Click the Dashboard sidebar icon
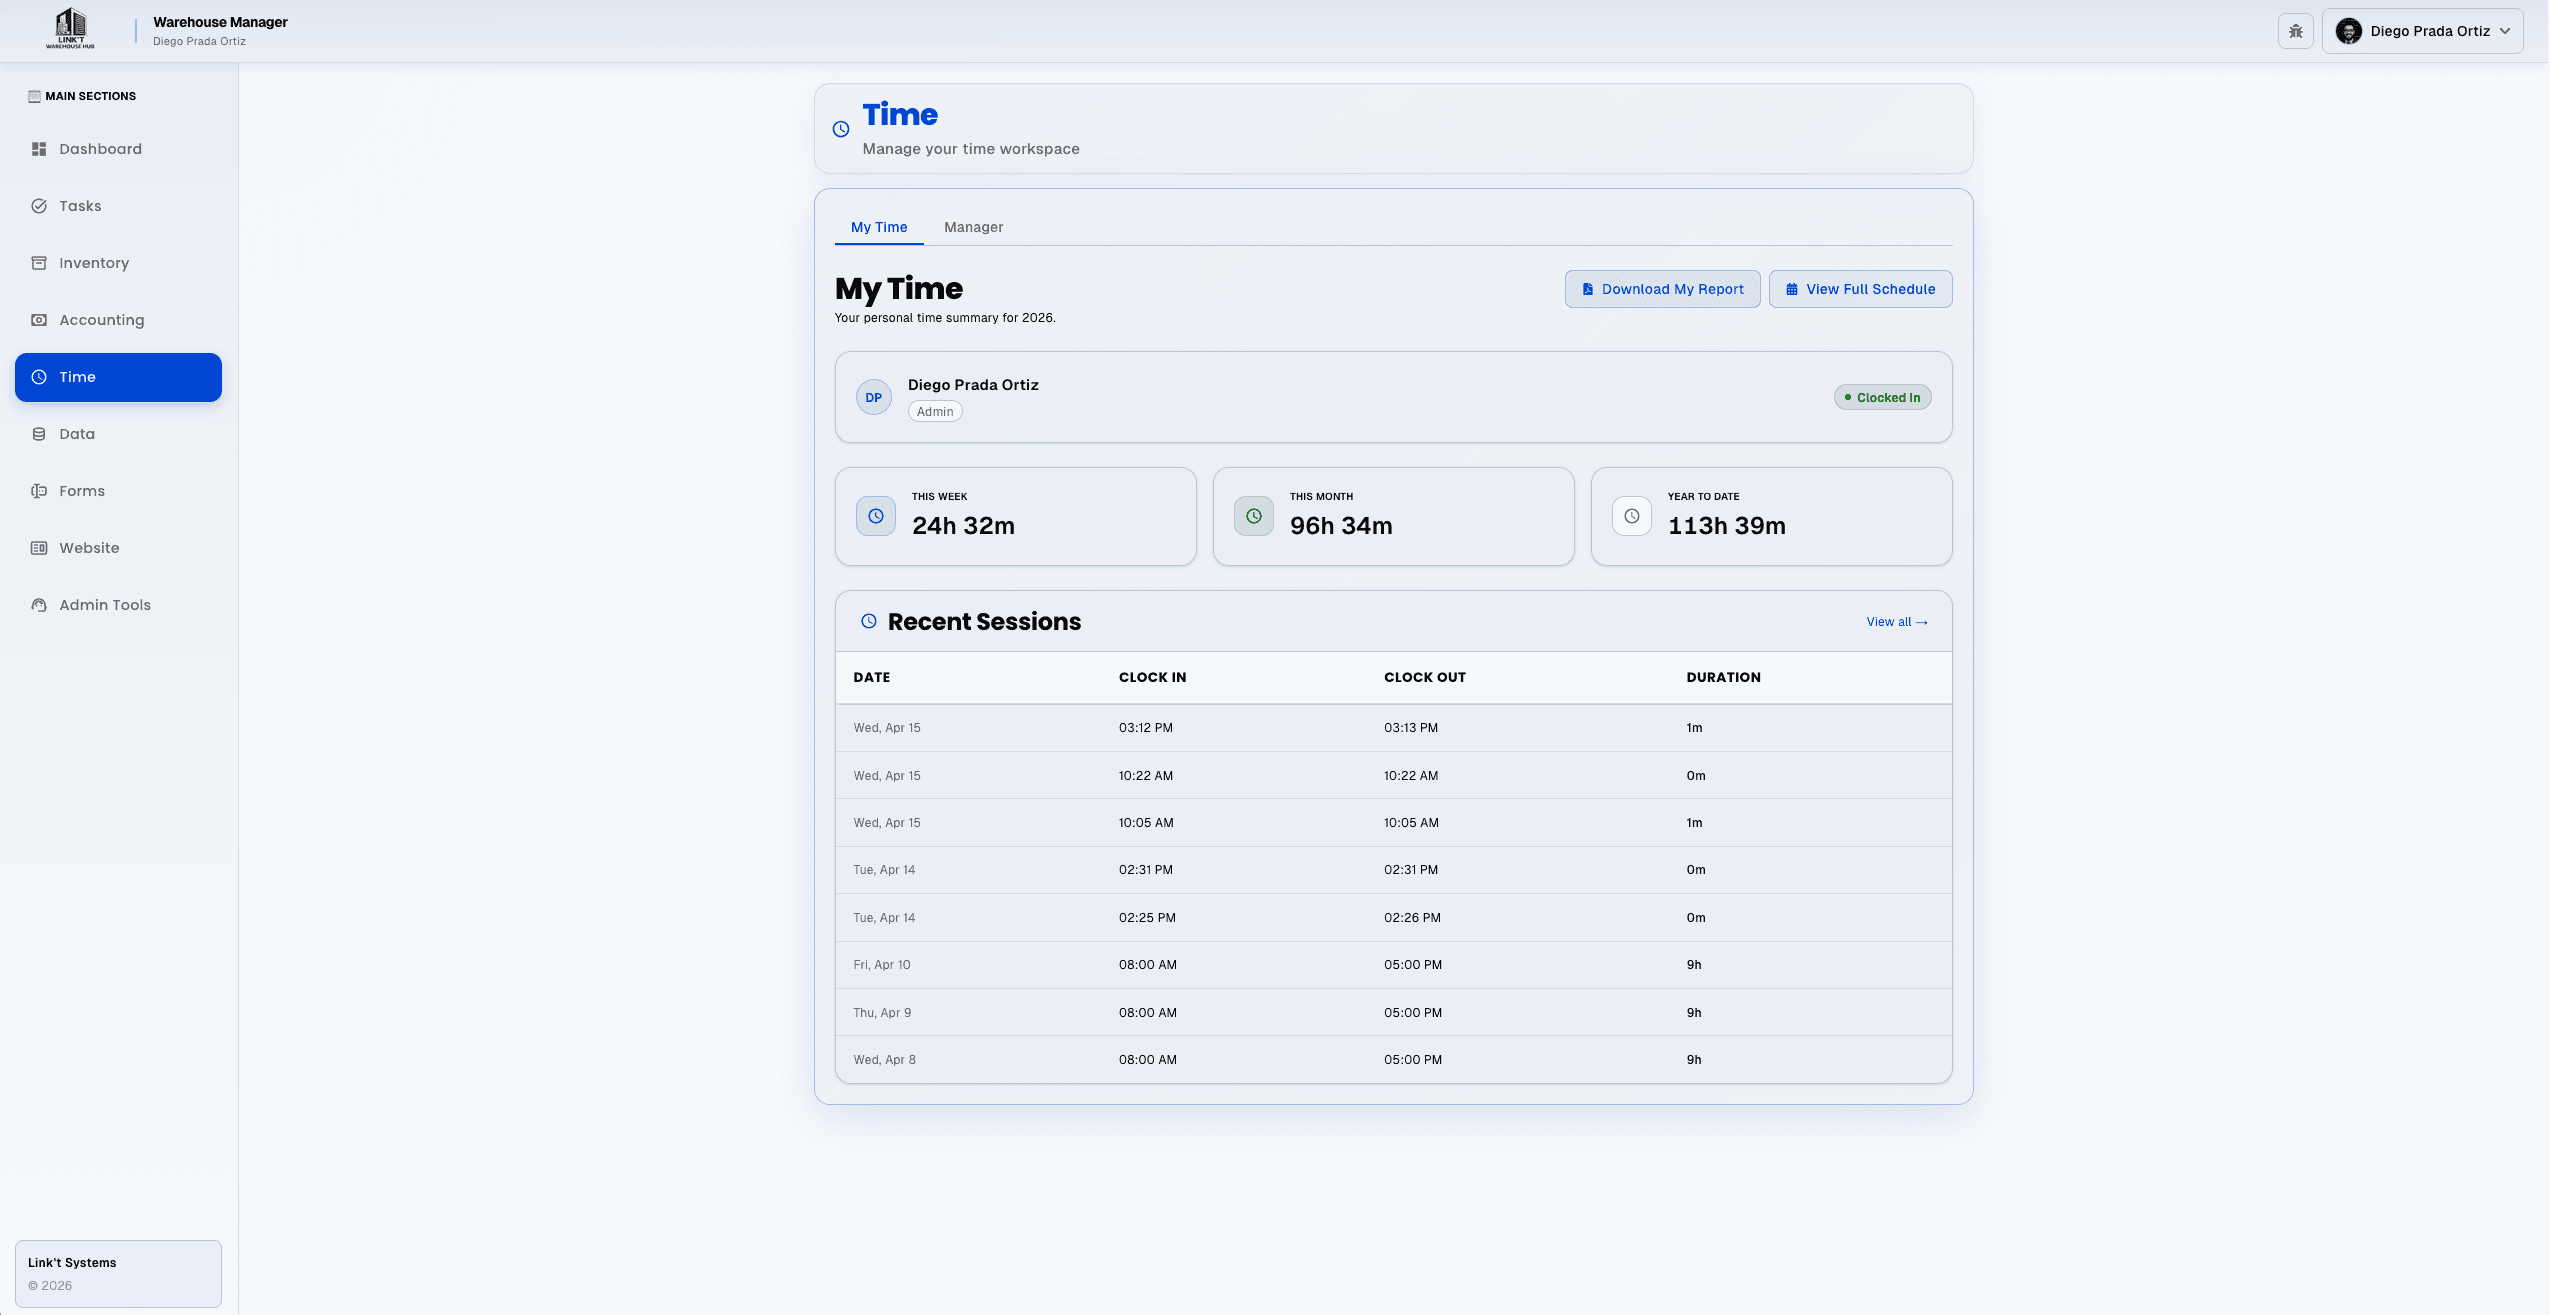This screenshot has width=2550, height=1315. [x=39, y=149]
